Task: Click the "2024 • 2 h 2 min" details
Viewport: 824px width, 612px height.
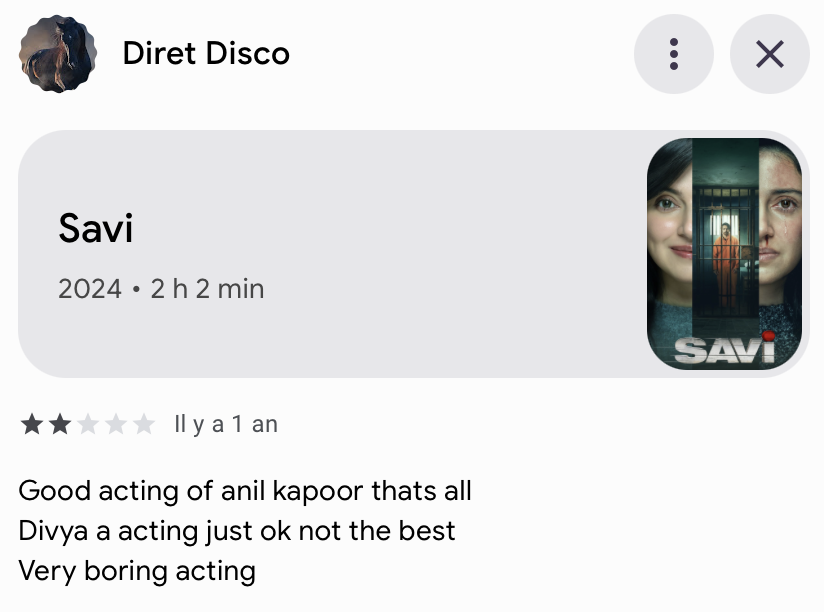Action: coord(161,289)
